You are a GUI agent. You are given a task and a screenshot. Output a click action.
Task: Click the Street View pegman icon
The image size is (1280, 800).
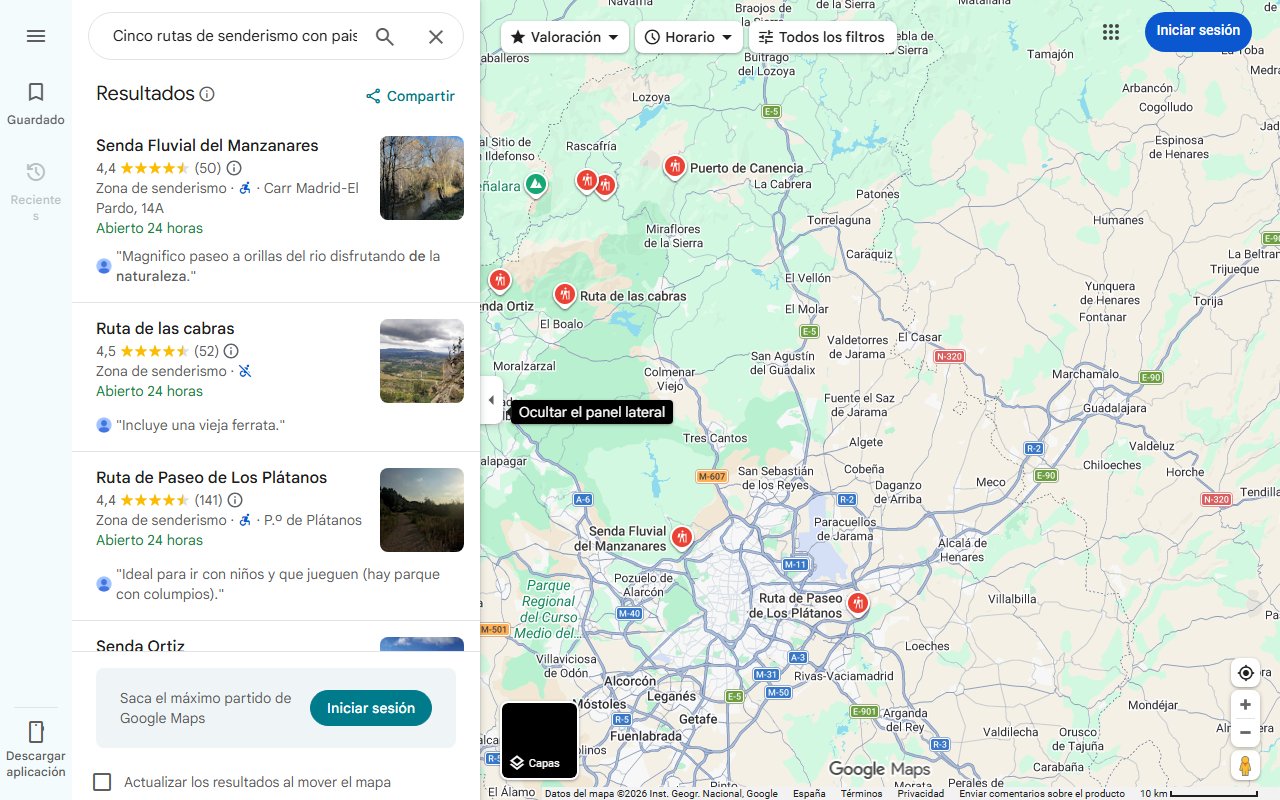click(x=1245, y=765)
